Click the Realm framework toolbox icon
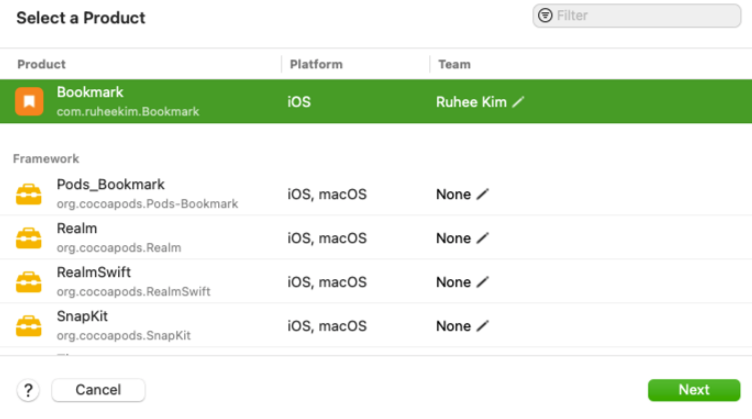This screenshot has height=419, width=752. coord(29,238)
